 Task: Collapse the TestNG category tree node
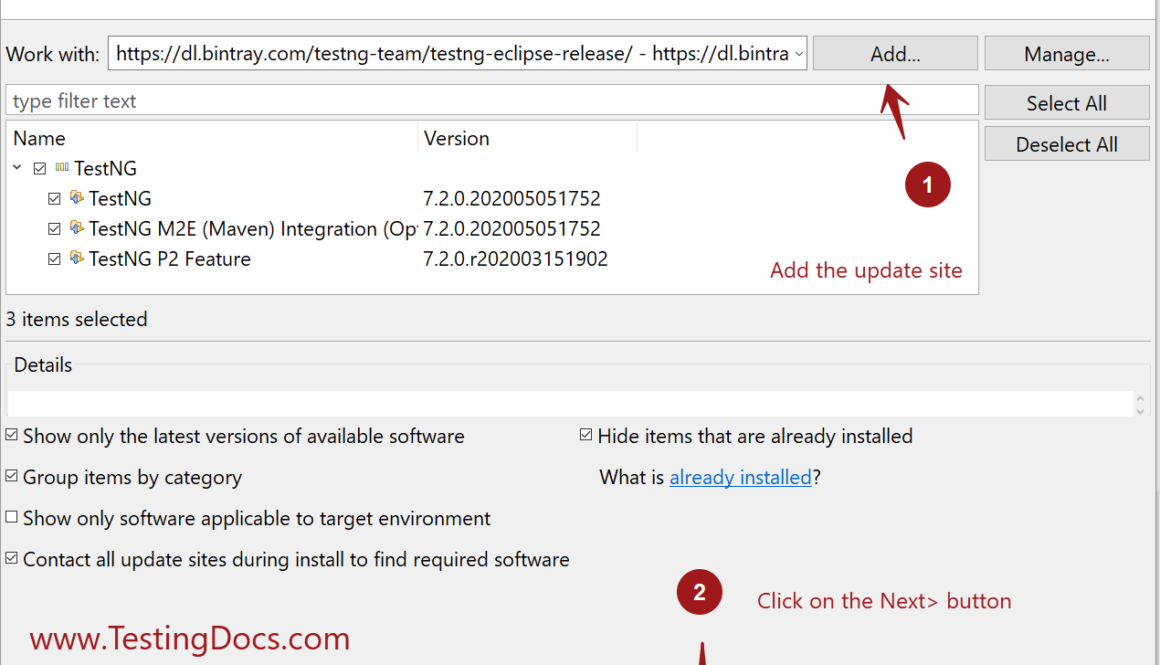pos(18,168)
